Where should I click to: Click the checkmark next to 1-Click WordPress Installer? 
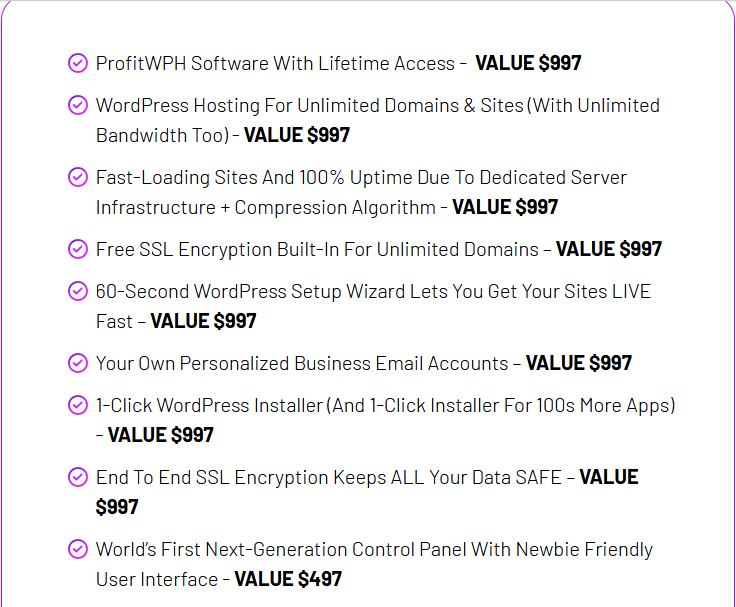click(x=77, y=405)
